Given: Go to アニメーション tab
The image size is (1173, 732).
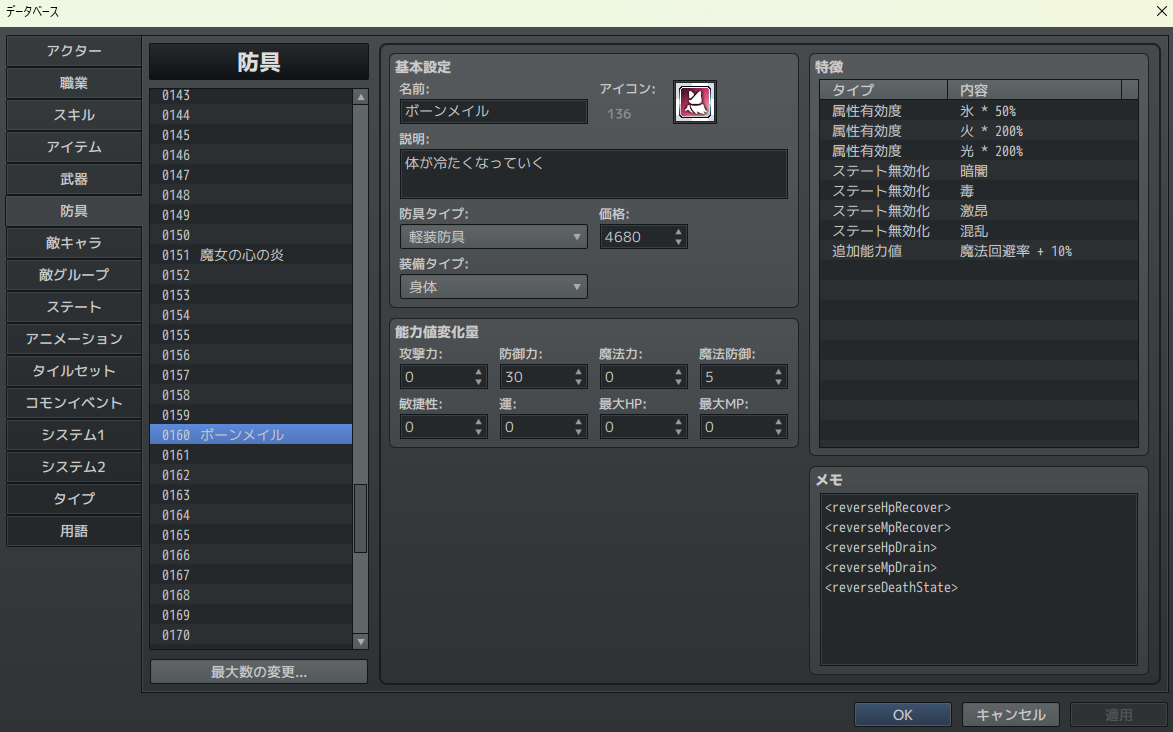Looking at the screenshot, I should pos(73,339).
